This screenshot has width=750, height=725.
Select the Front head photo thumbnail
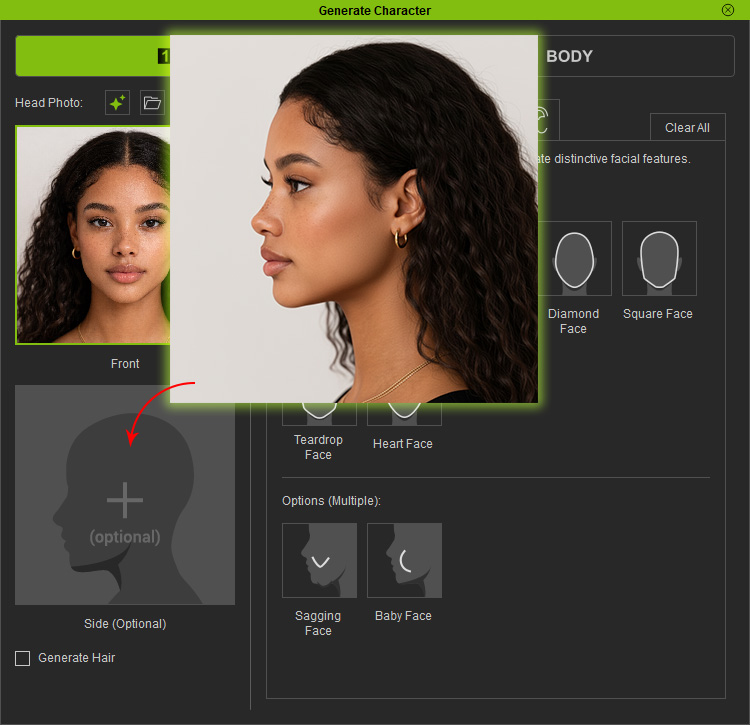coord(93,235)
